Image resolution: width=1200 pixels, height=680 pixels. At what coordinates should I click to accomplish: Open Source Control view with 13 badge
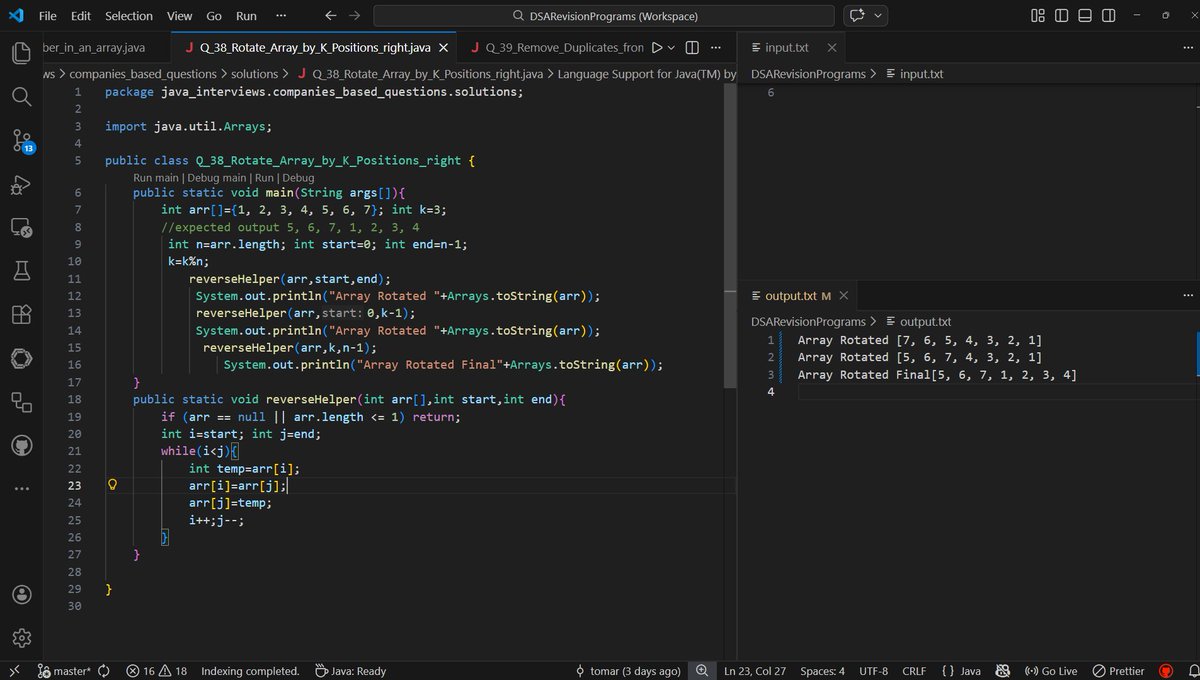pyautogui.click(x=22, y=141)
